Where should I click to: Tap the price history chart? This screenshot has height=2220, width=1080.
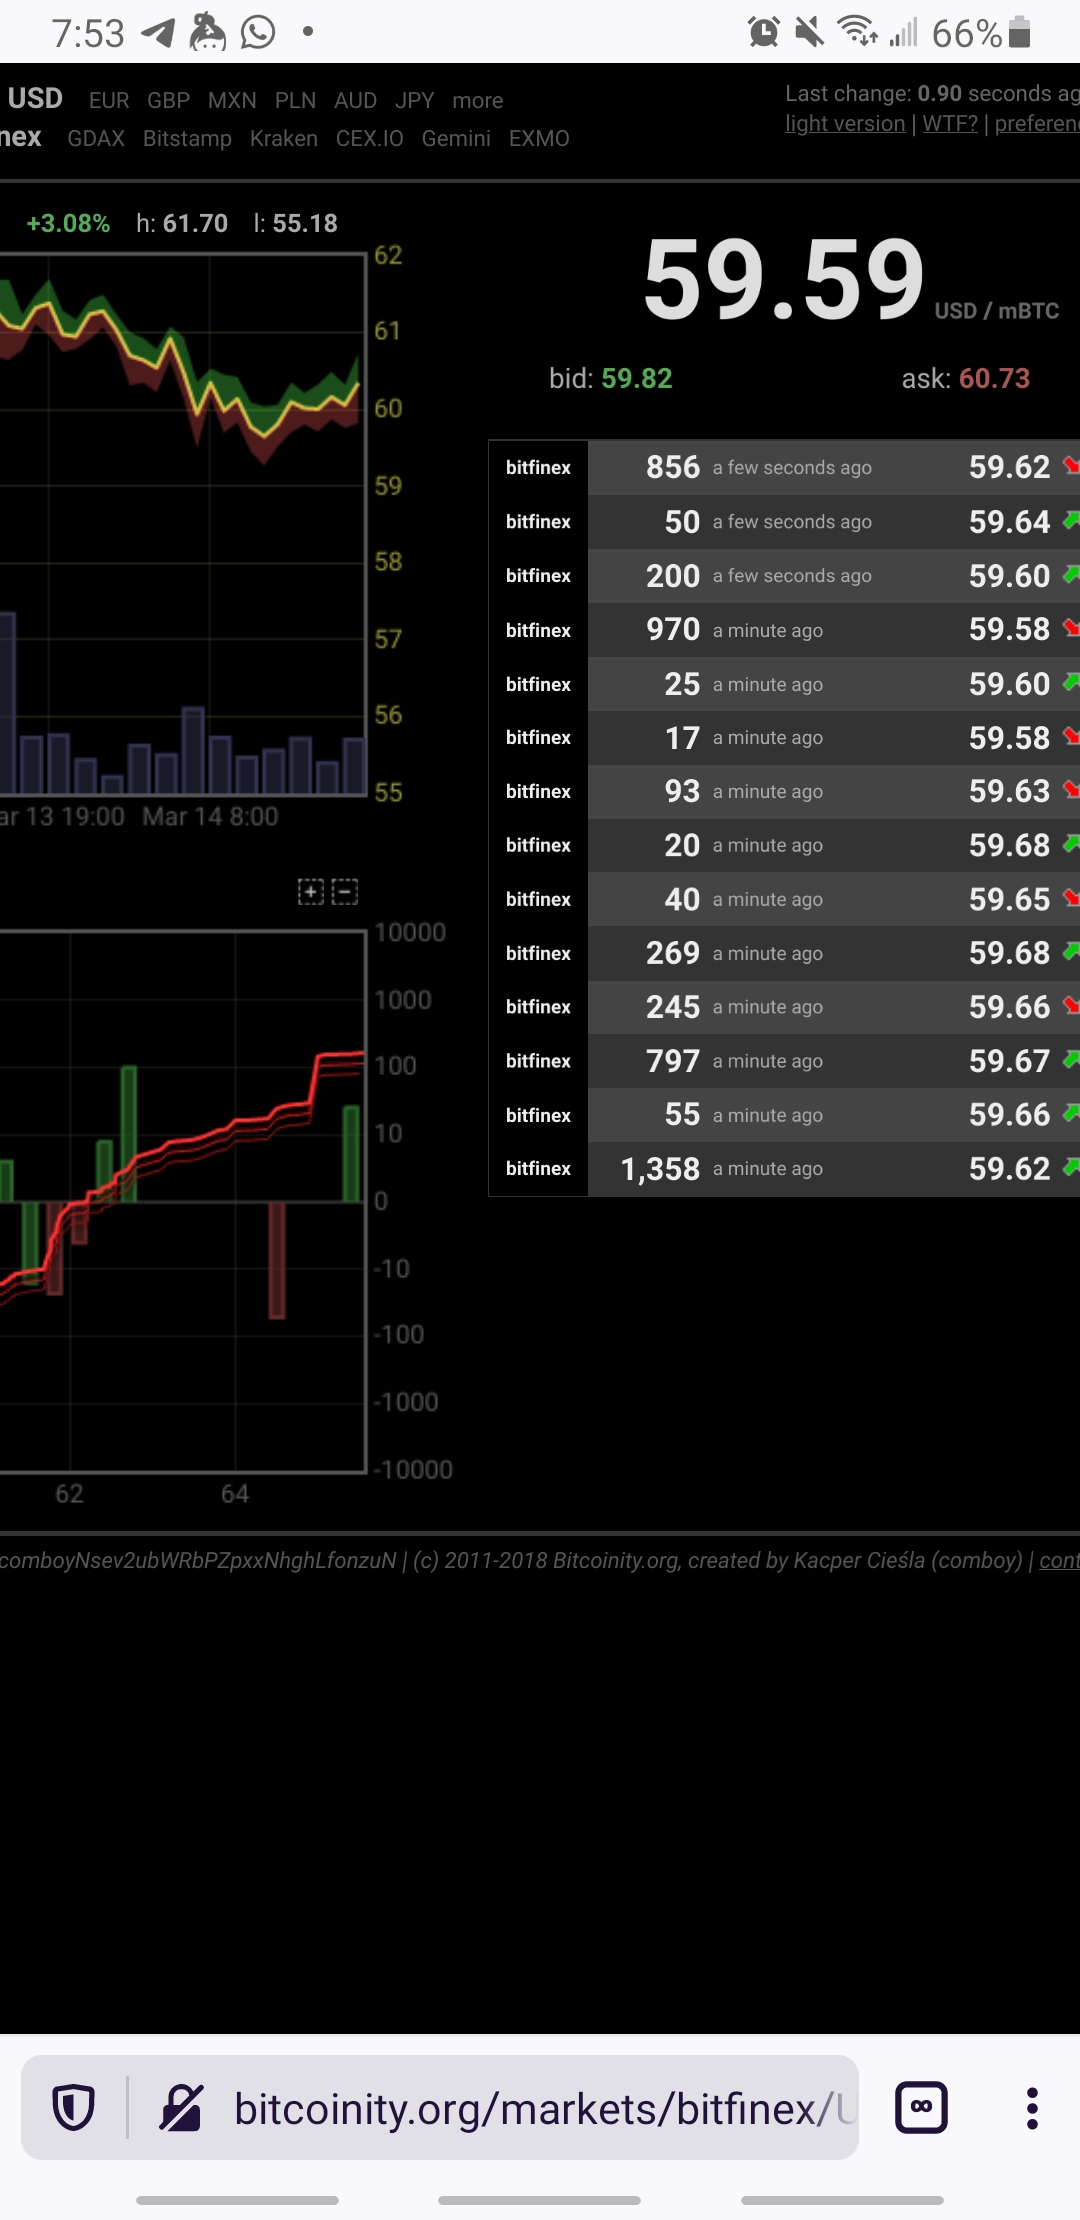(x=183, y=525)
